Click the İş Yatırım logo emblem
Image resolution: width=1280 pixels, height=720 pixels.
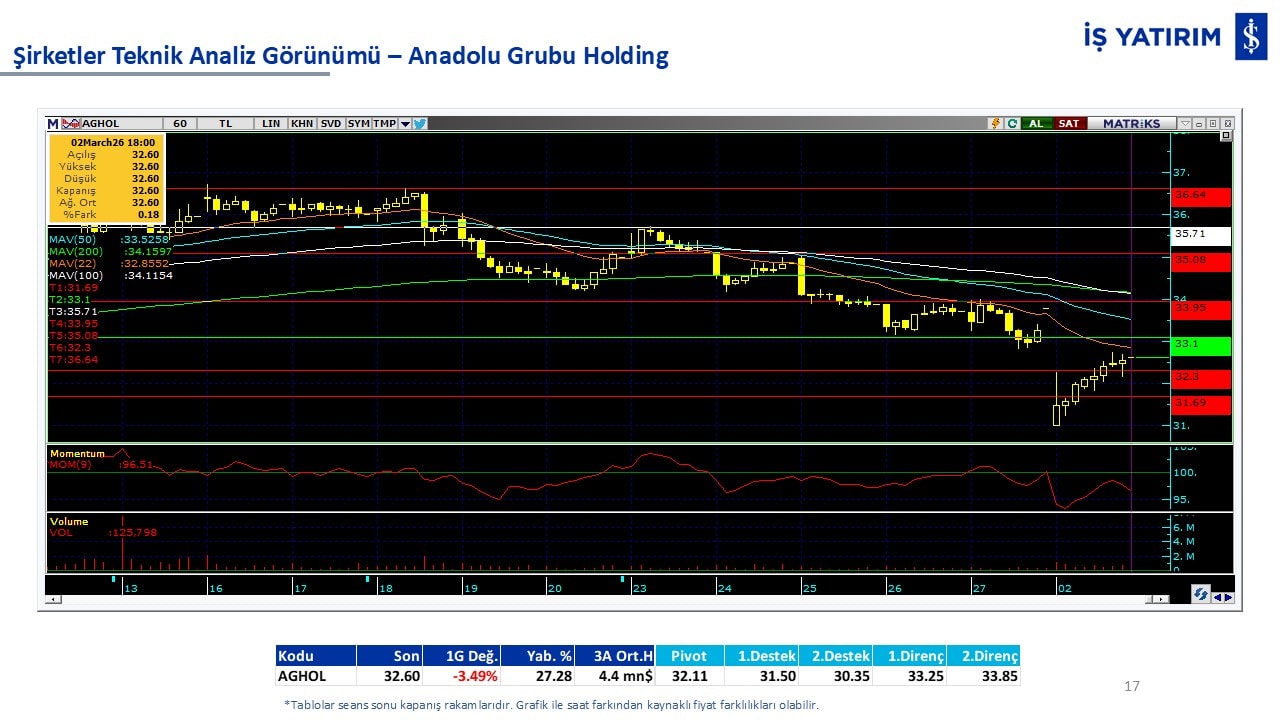[x=1250, y=38]
